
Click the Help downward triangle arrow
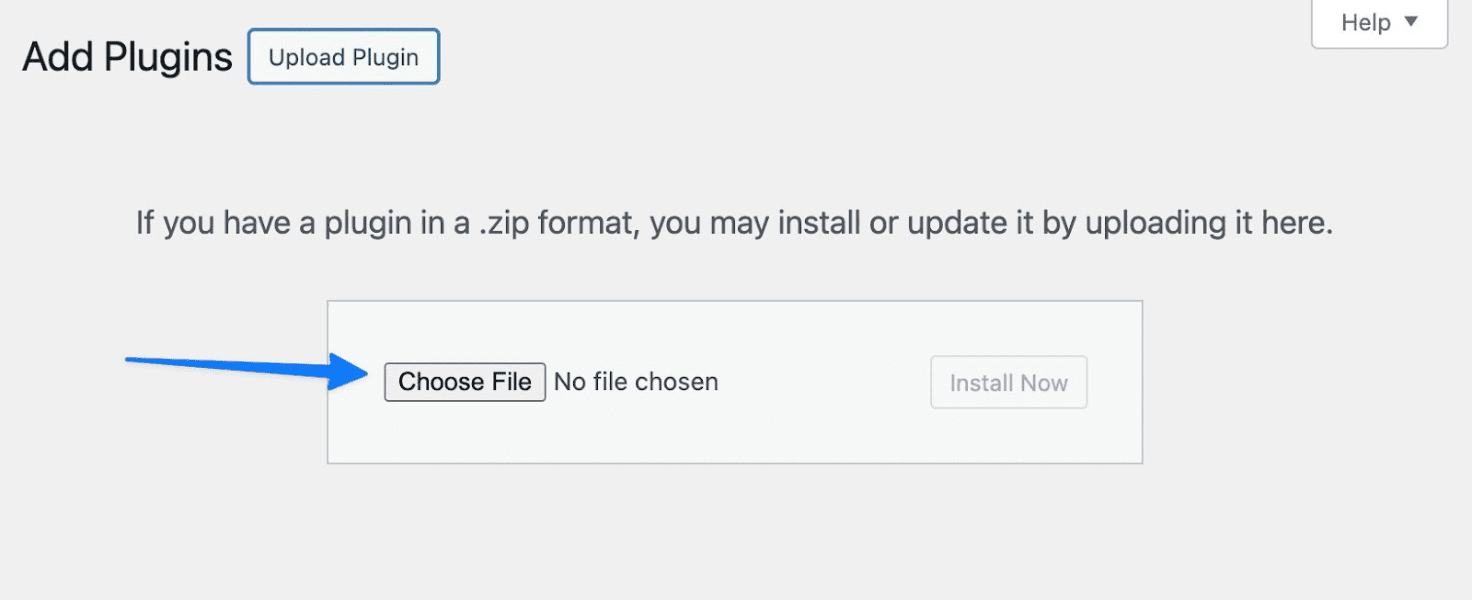pos(1411,21)
